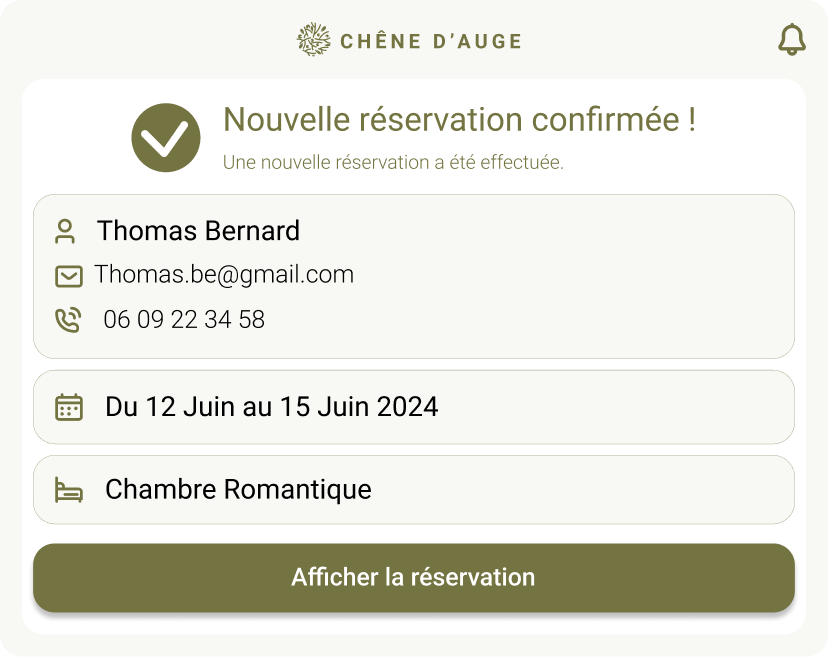This screenshot has height=657, width=828.
Task: Click the CHÊNE D'AUGE brand name text
Action: coord(431,41)
